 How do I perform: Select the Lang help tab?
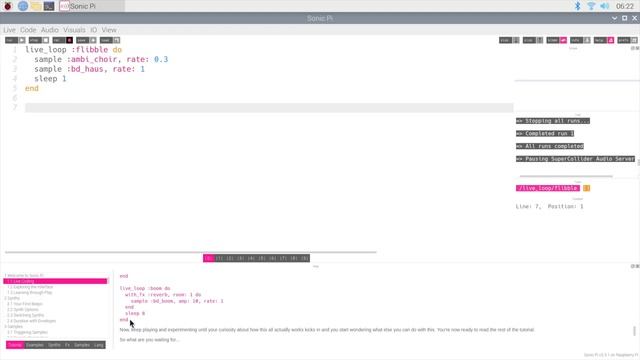point(98,345)
